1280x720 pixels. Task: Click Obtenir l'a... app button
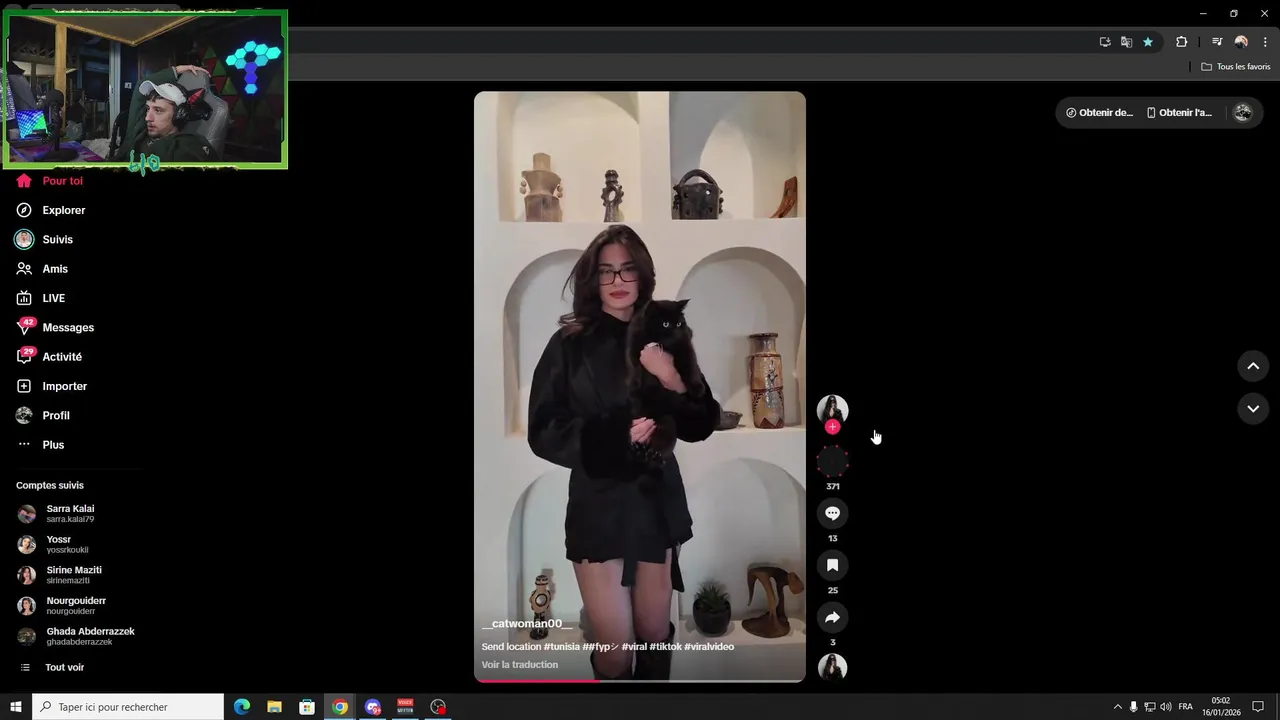(x=1179, y=113)
